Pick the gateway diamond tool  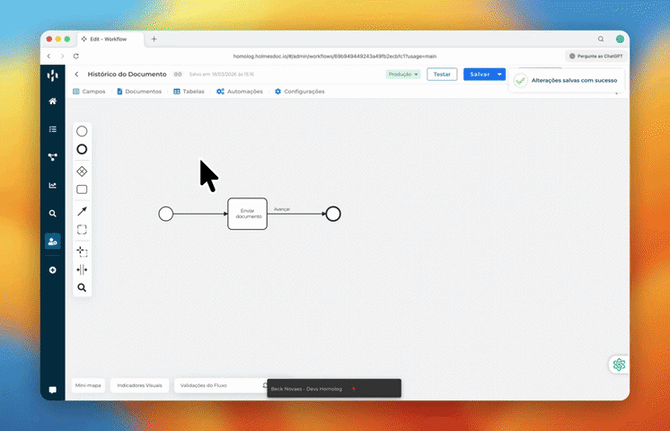coord(82,171)
